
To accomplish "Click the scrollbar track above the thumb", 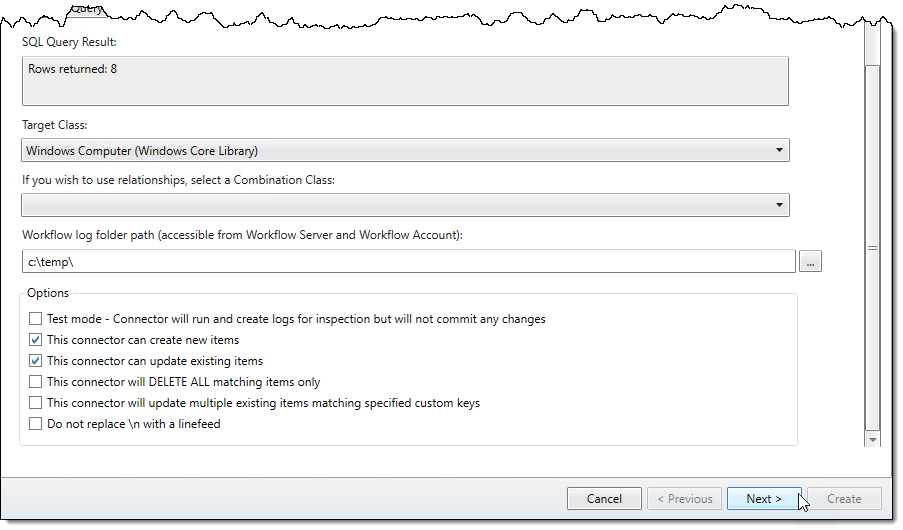I will [x=872, y=45].
